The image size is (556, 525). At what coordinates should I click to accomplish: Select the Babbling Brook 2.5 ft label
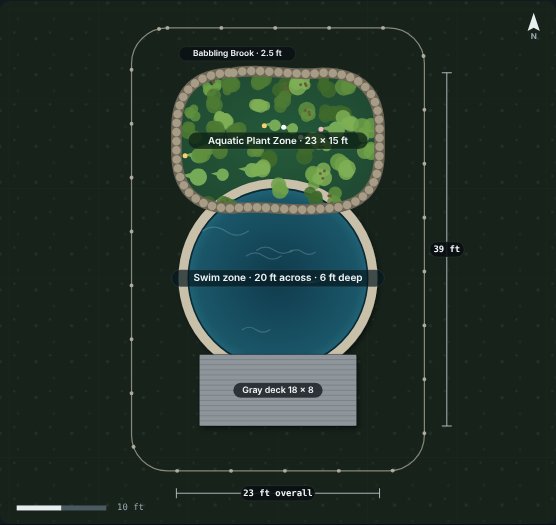(x=237, y=53)
